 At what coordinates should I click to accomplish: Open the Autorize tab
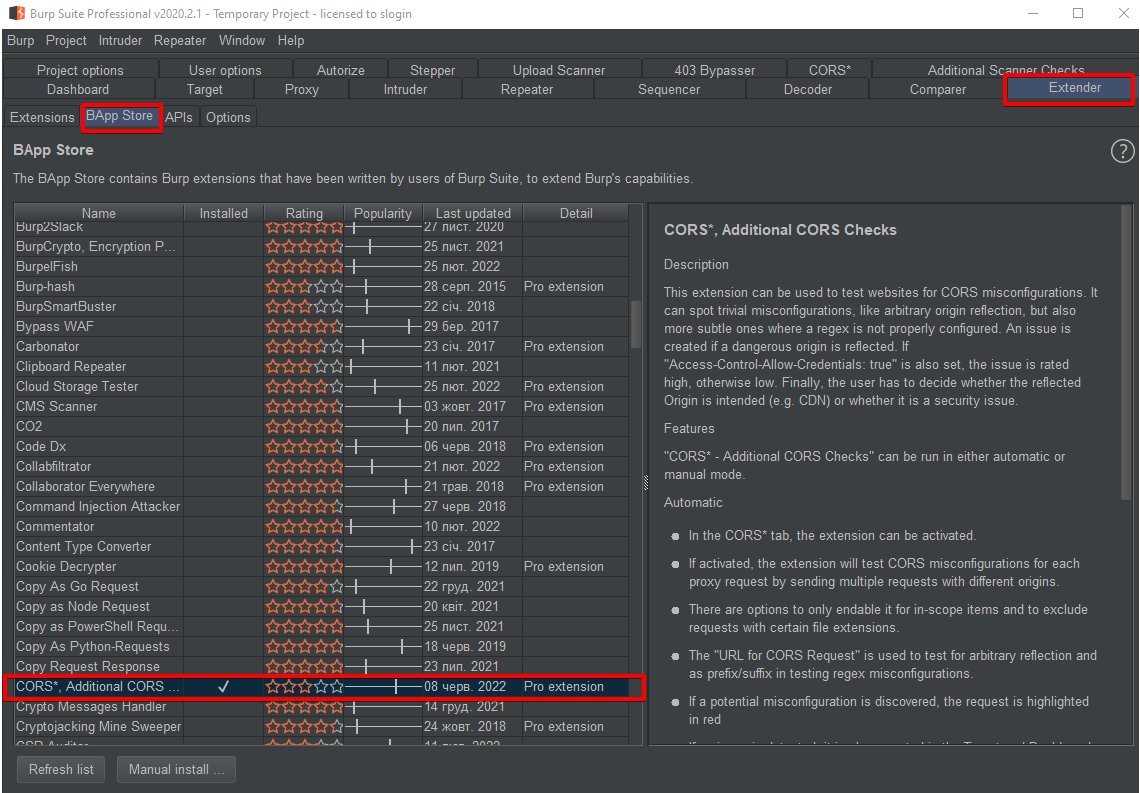tap(341, 70)
